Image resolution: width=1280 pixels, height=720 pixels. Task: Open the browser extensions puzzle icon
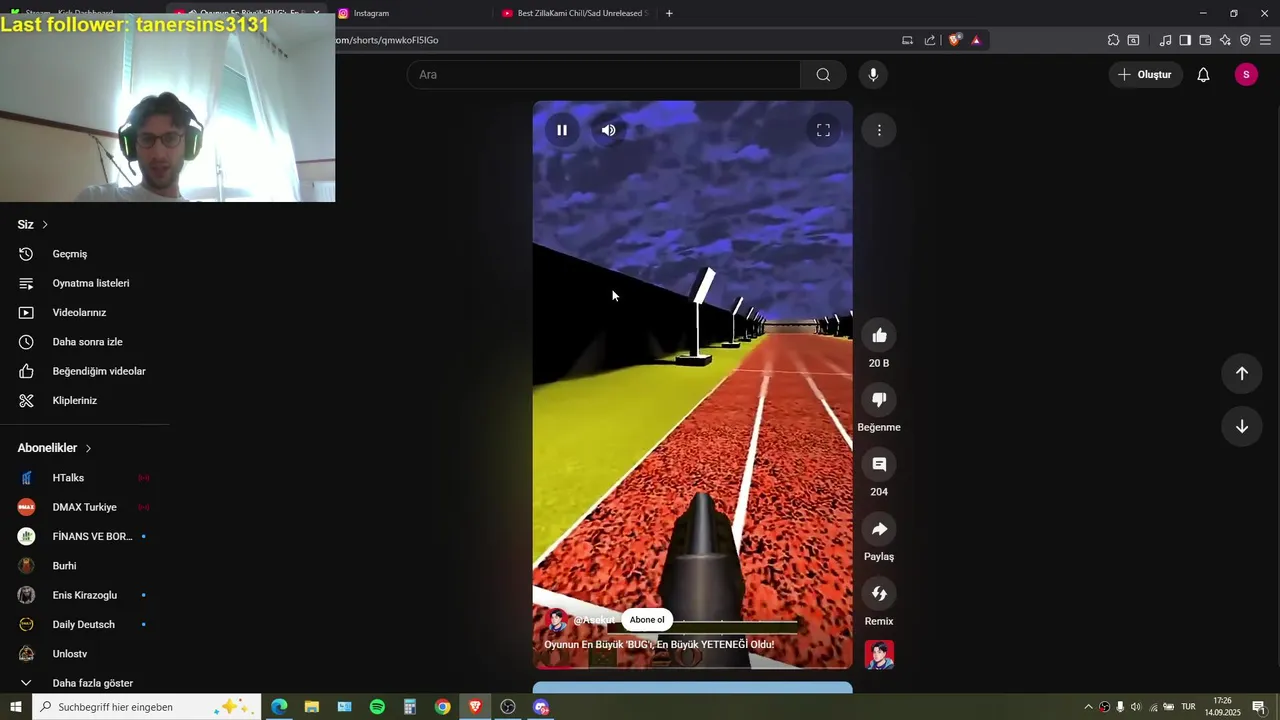(1113, 40)
